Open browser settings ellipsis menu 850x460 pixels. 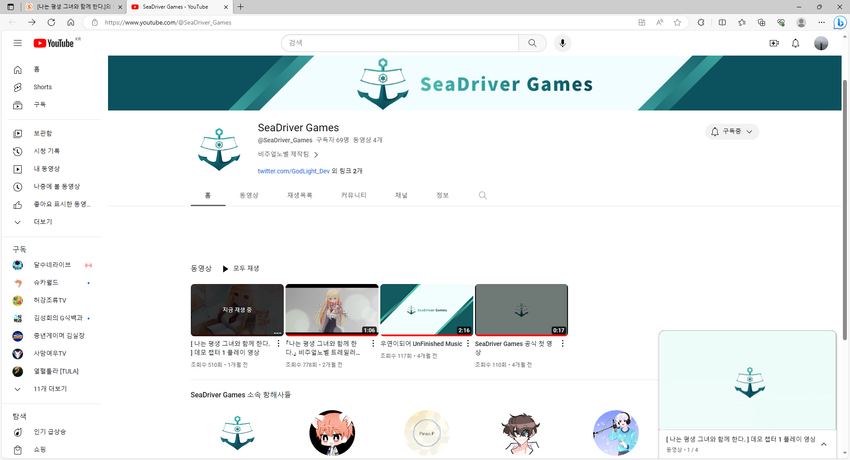[821, 22]
